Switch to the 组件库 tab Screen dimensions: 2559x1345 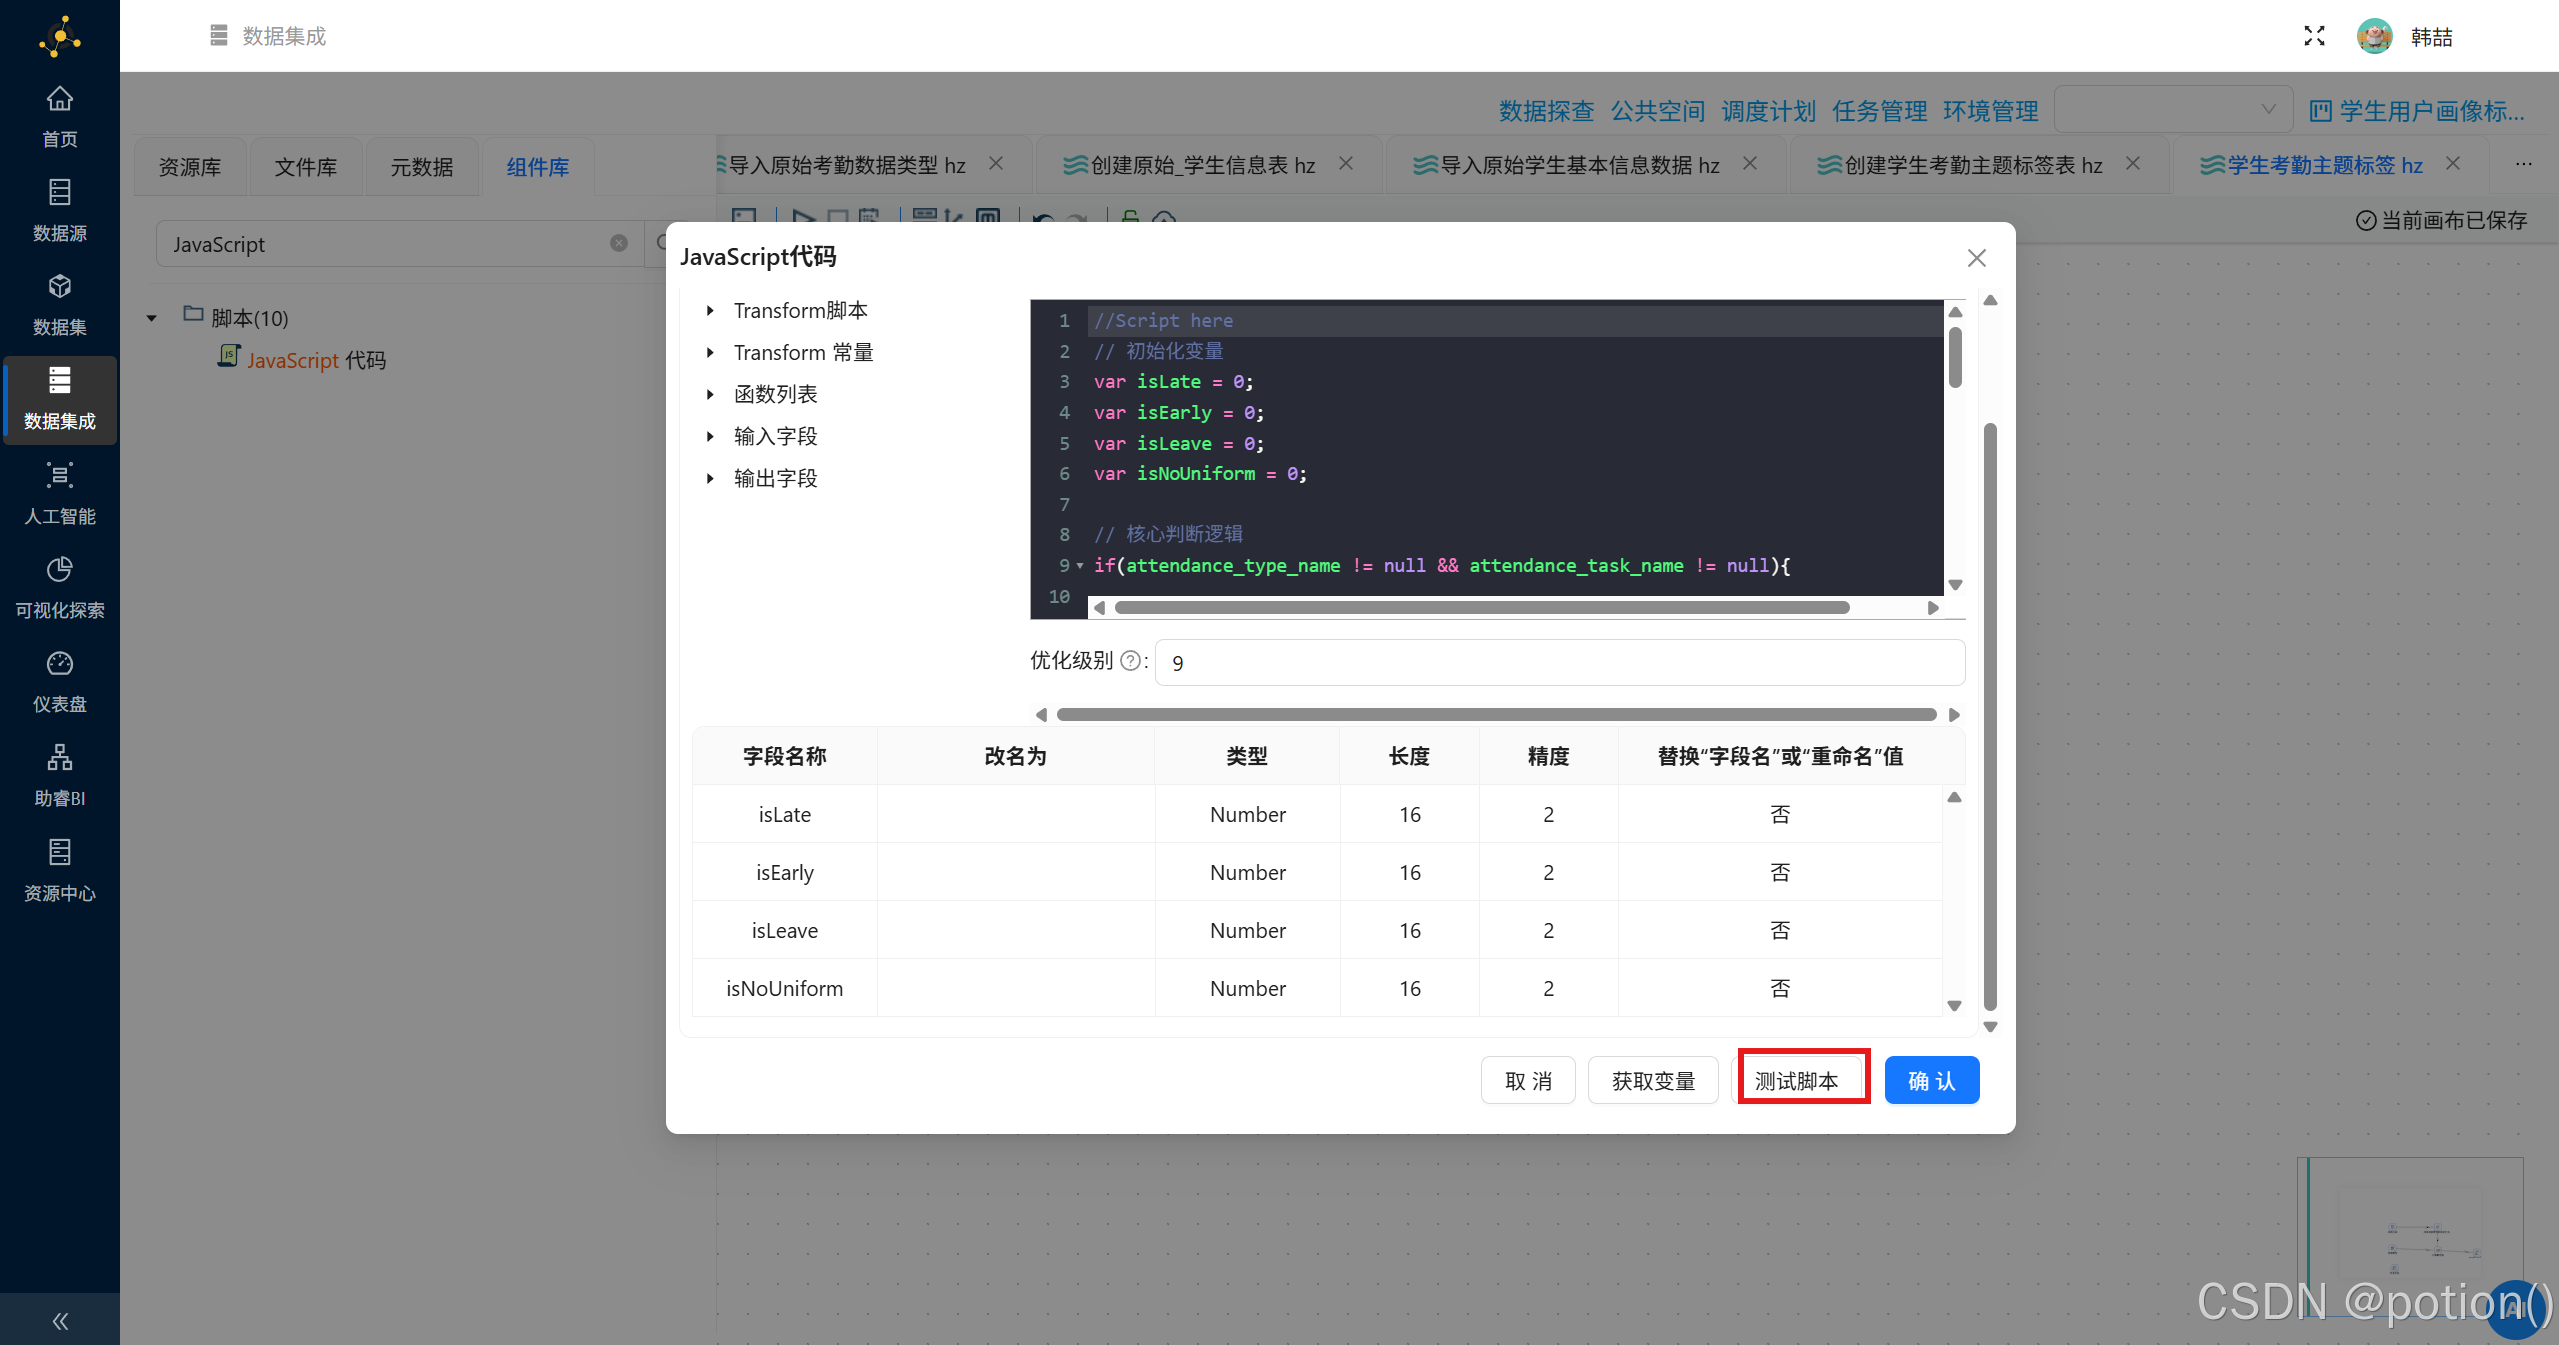pos(538,166)
